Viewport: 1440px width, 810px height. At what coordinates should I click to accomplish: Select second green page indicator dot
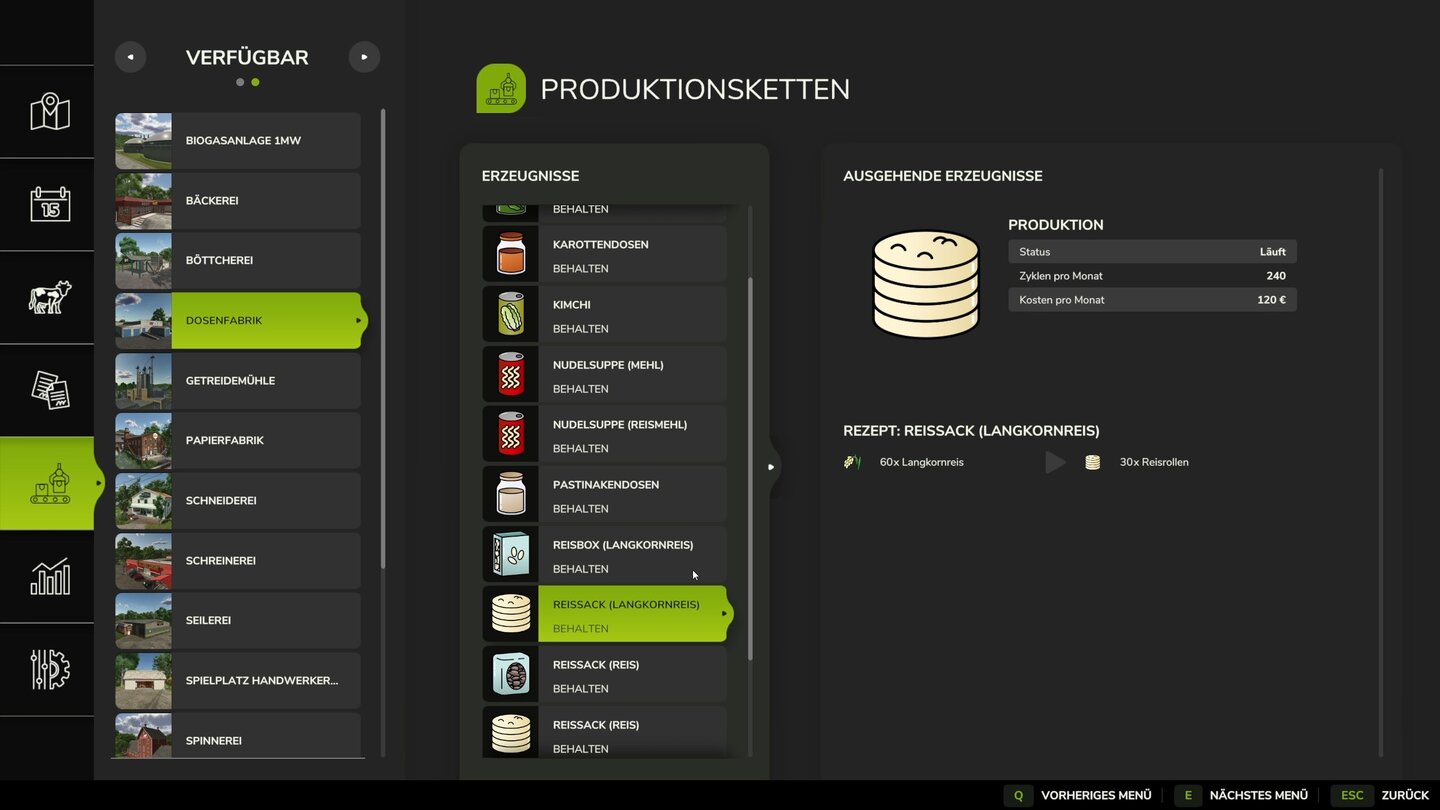tap(255, 82)
